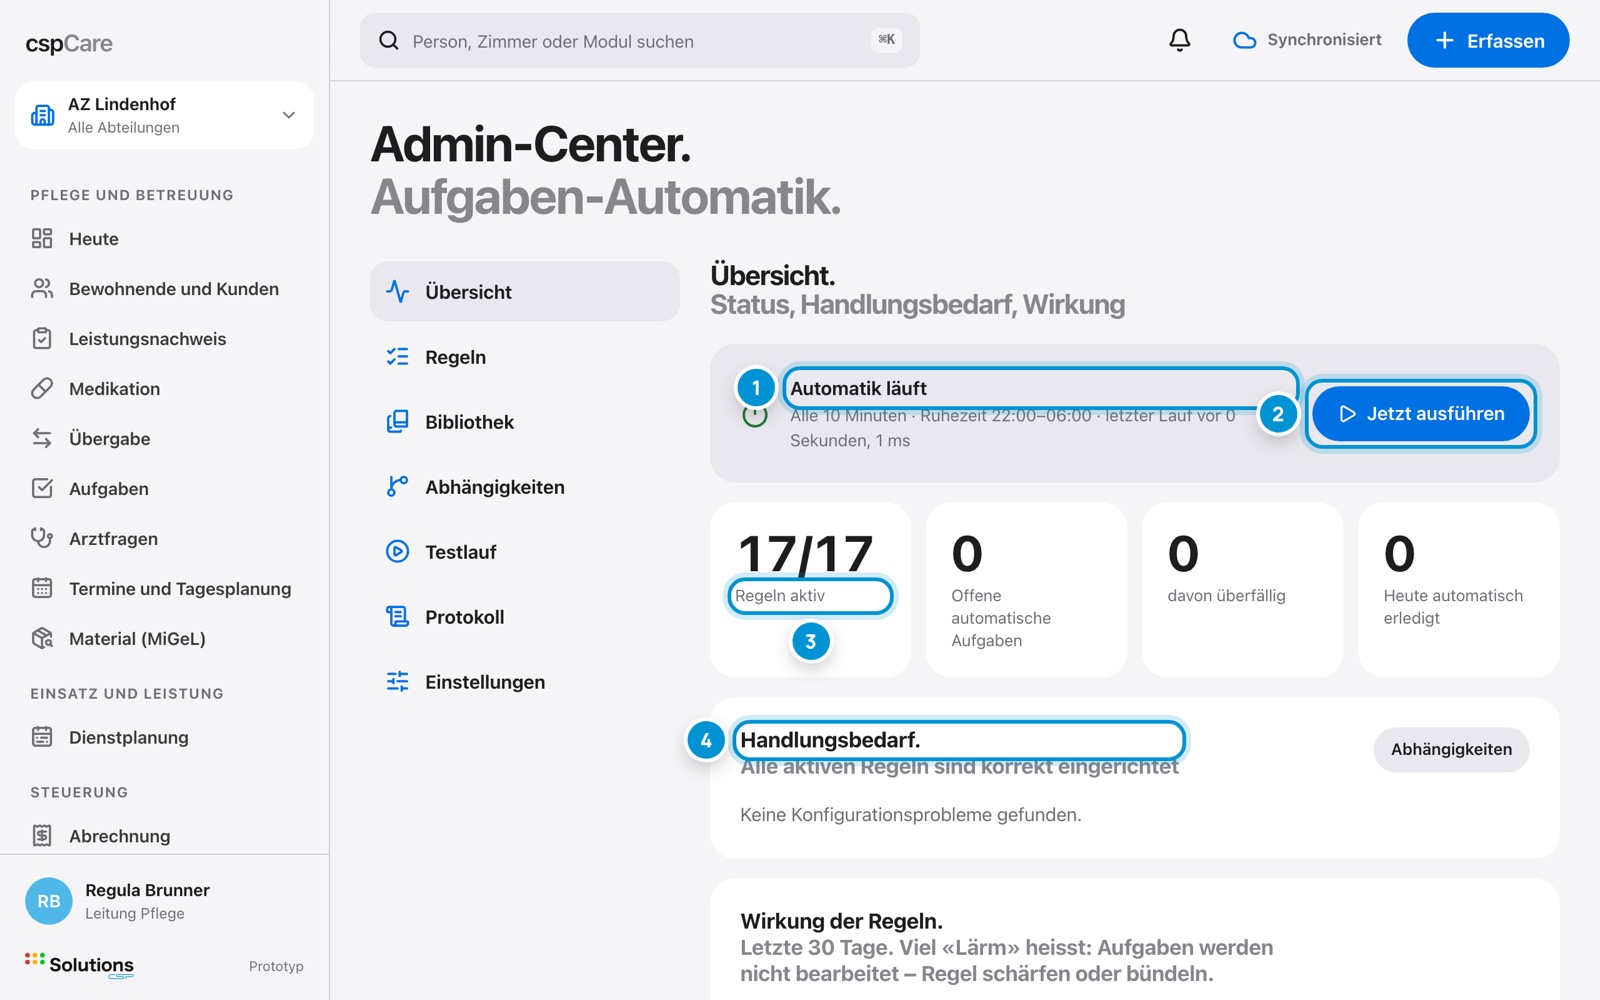Click the Abrechnung receipt icon

tap(42, 835)
